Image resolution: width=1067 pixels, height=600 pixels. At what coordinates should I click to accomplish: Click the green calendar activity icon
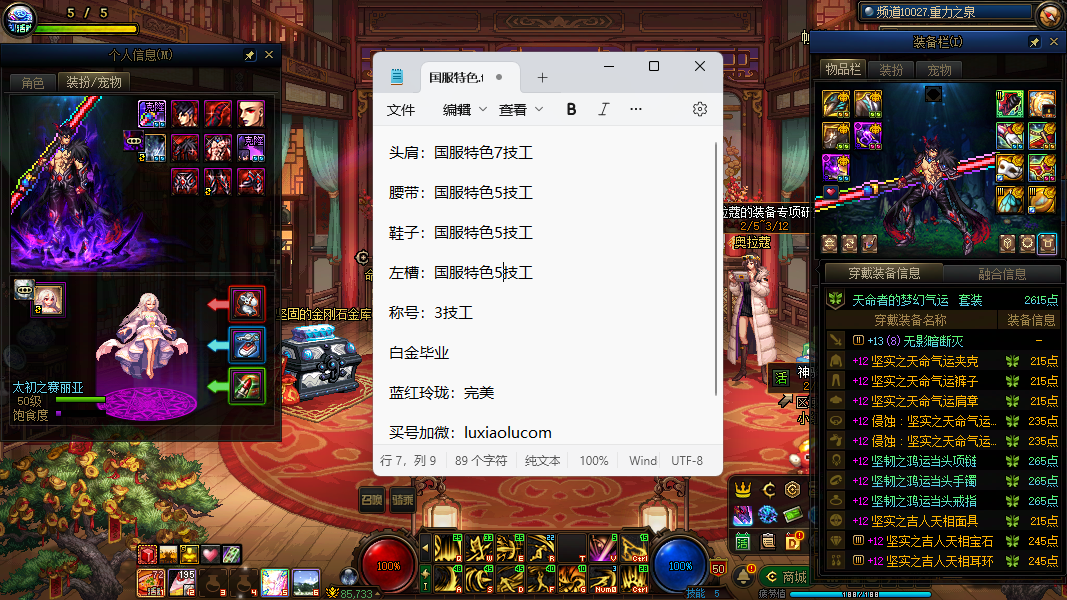[x=743, y=541]
